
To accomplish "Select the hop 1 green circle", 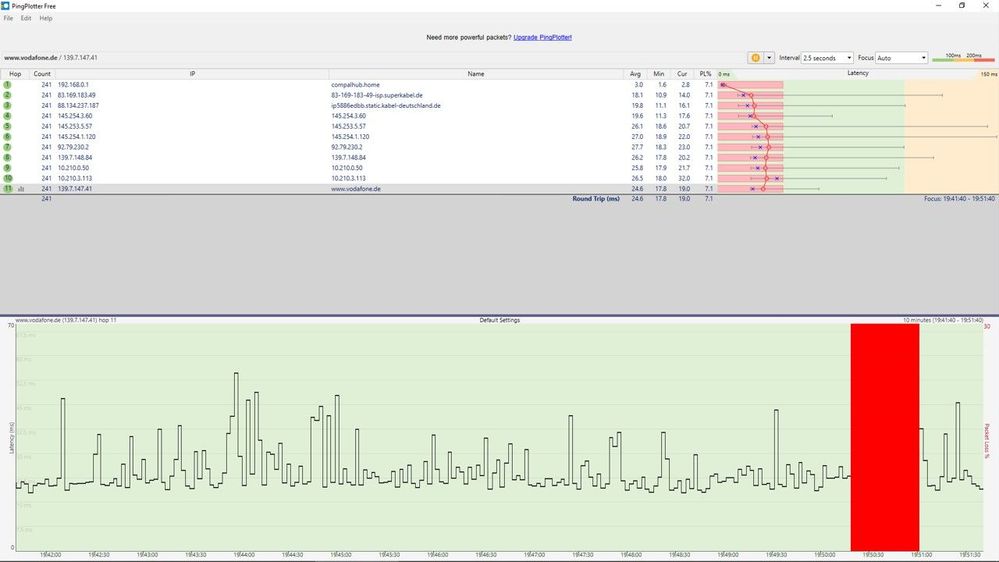I will (8, 85).
